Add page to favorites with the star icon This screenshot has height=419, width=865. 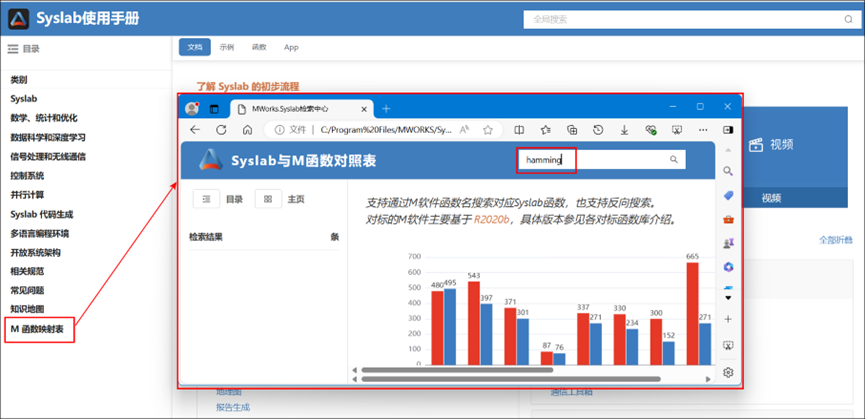[x=488, y=130]
